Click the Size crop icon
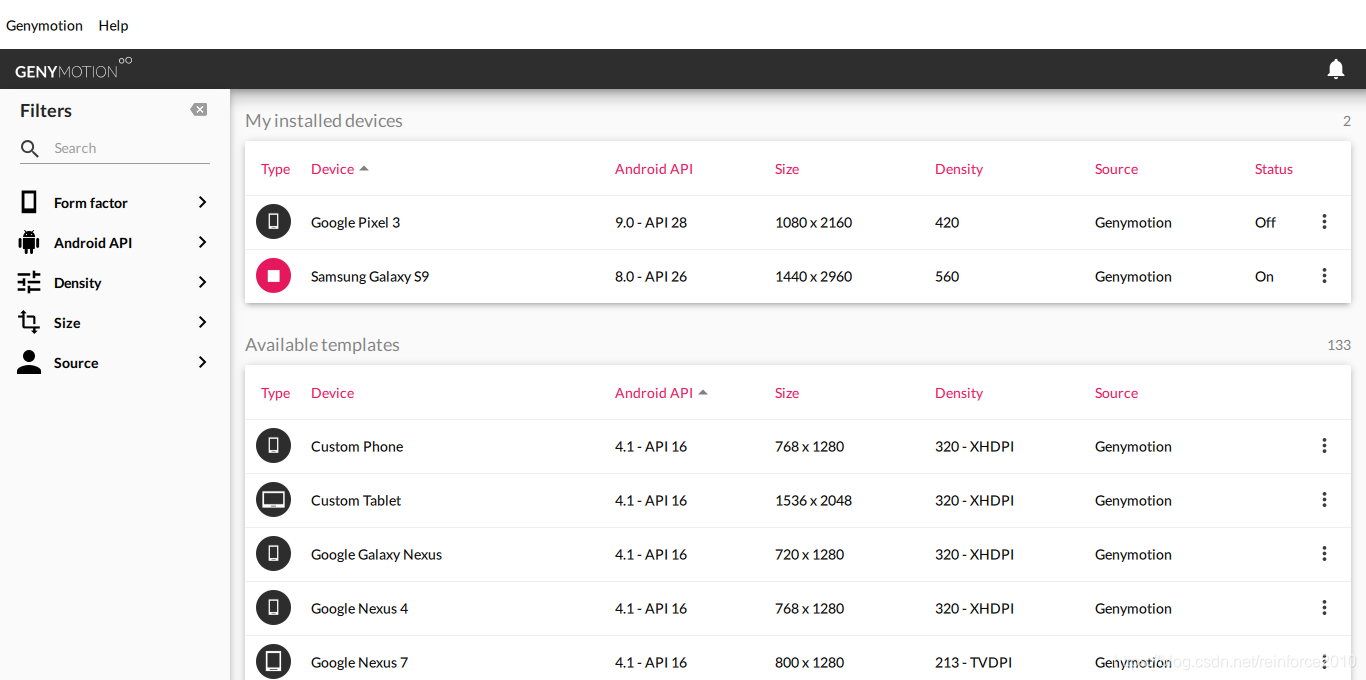Viewport: 1366px width, 680px height. tap(29, 322)
